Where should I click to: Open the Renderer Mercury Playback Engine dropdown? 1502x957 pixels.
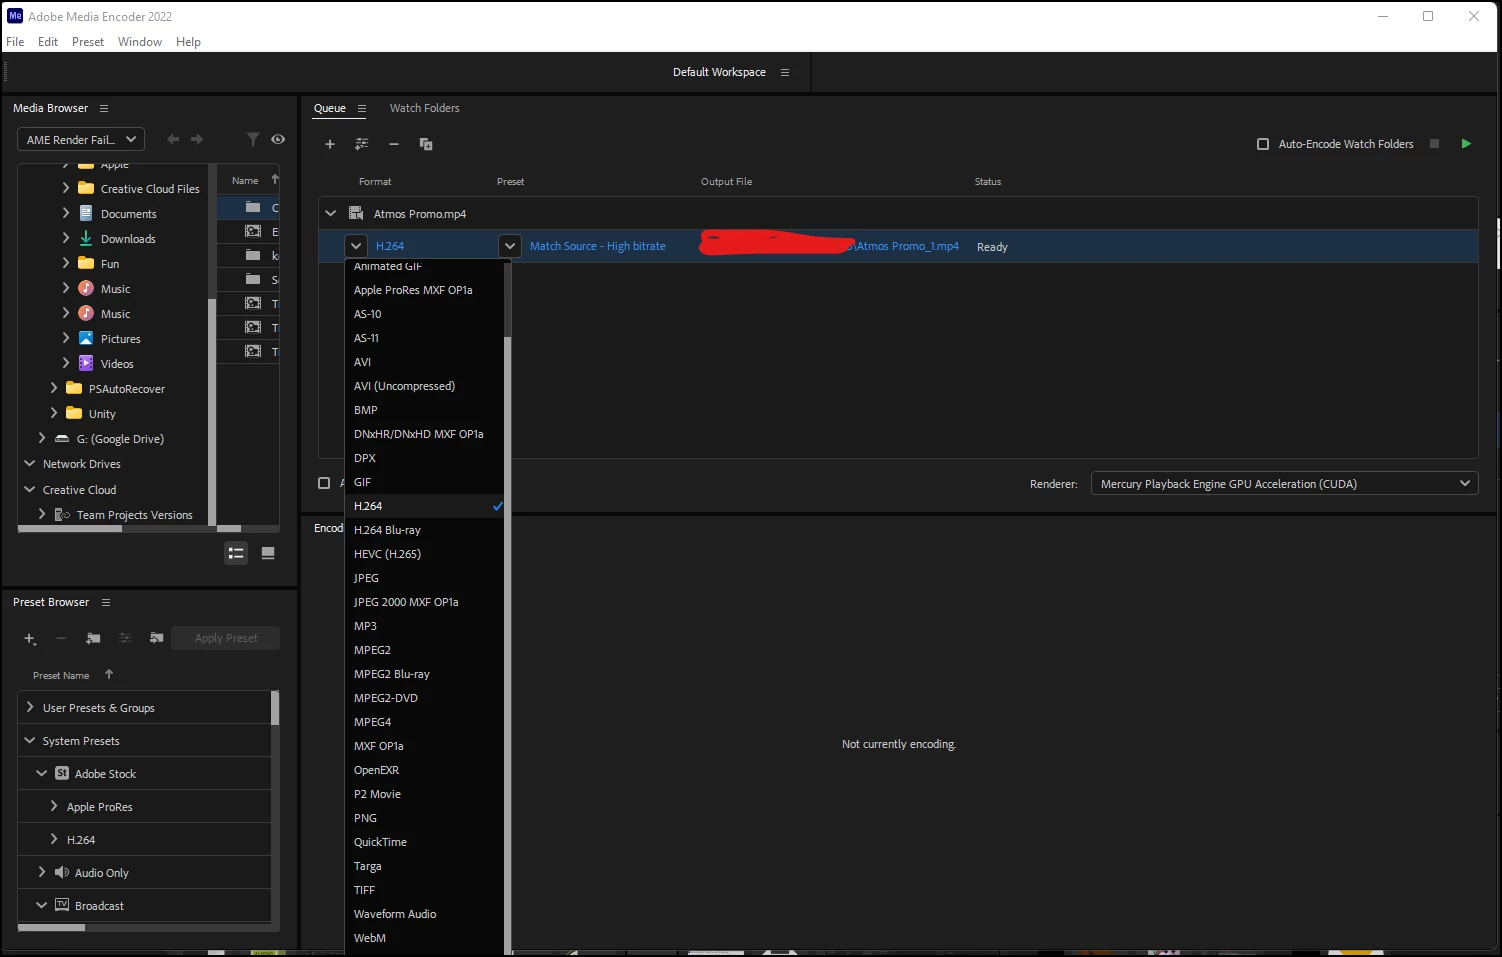pyautogui.click(x=1284, y=483)
